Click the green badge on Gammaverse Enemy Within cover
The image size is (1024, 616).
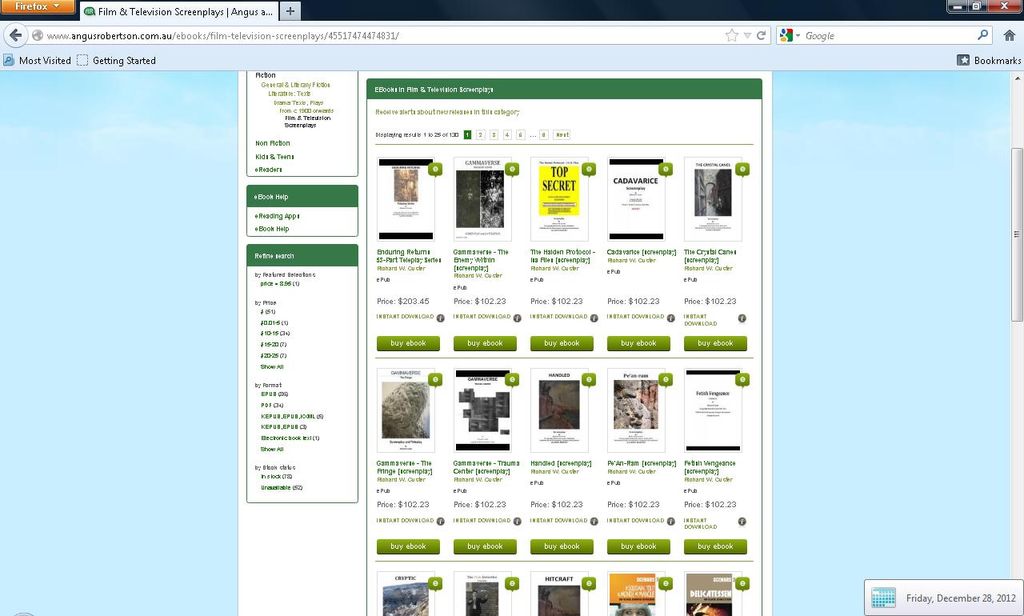512,169
